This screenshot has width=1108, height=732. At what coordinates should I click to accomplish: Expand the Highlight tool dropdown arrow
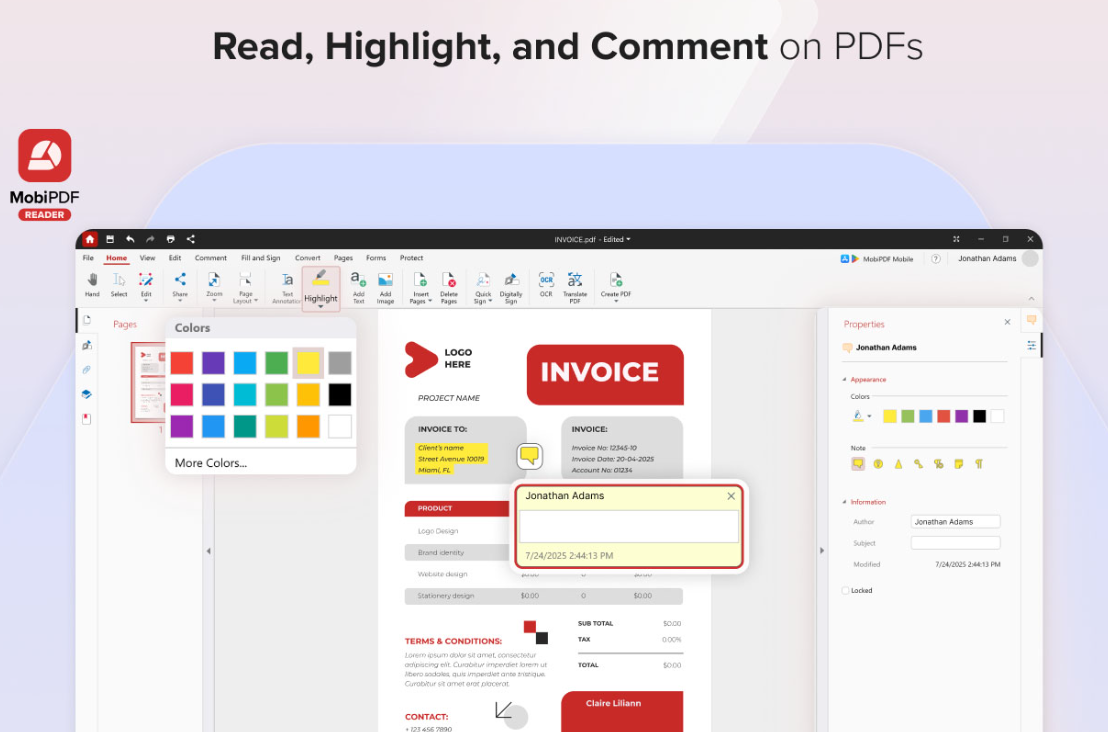tap(321, 307)
